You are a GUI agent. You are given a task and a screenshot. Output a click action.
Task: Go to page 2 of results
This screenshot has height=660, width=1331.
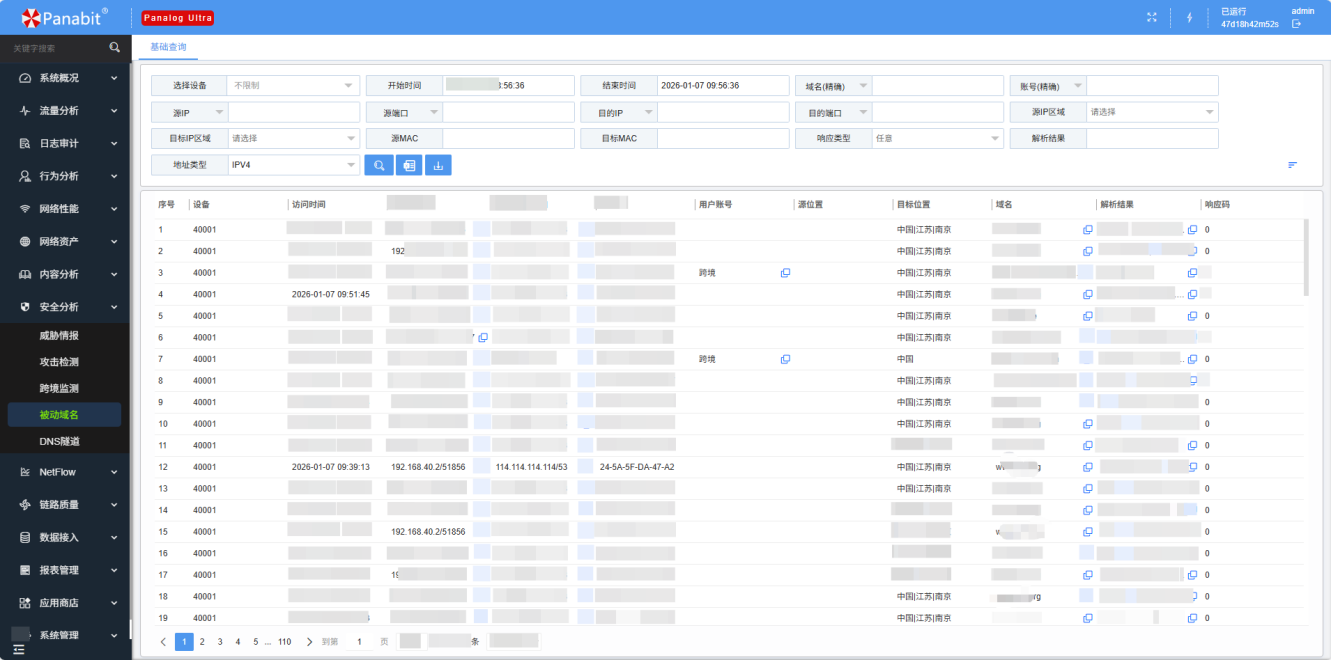pos(202,642)
